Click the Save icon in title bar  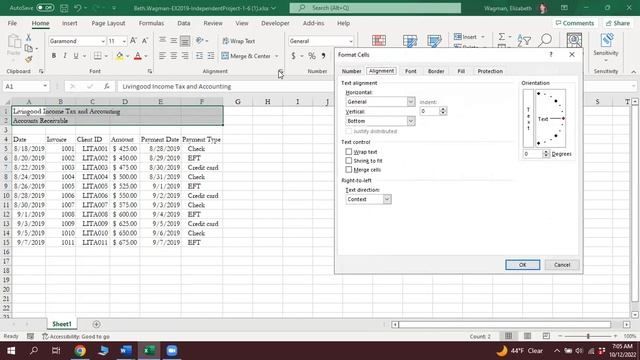[64, 8]
